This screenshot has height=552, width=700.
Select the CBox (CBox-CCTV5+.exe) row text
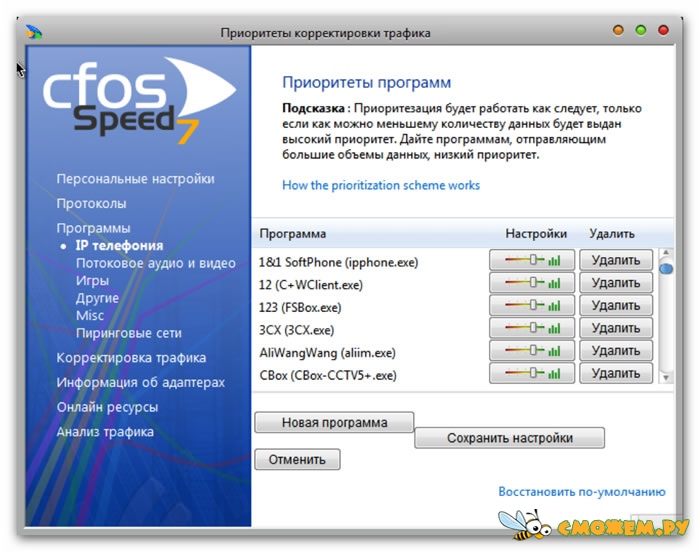(x=328, y=376)
